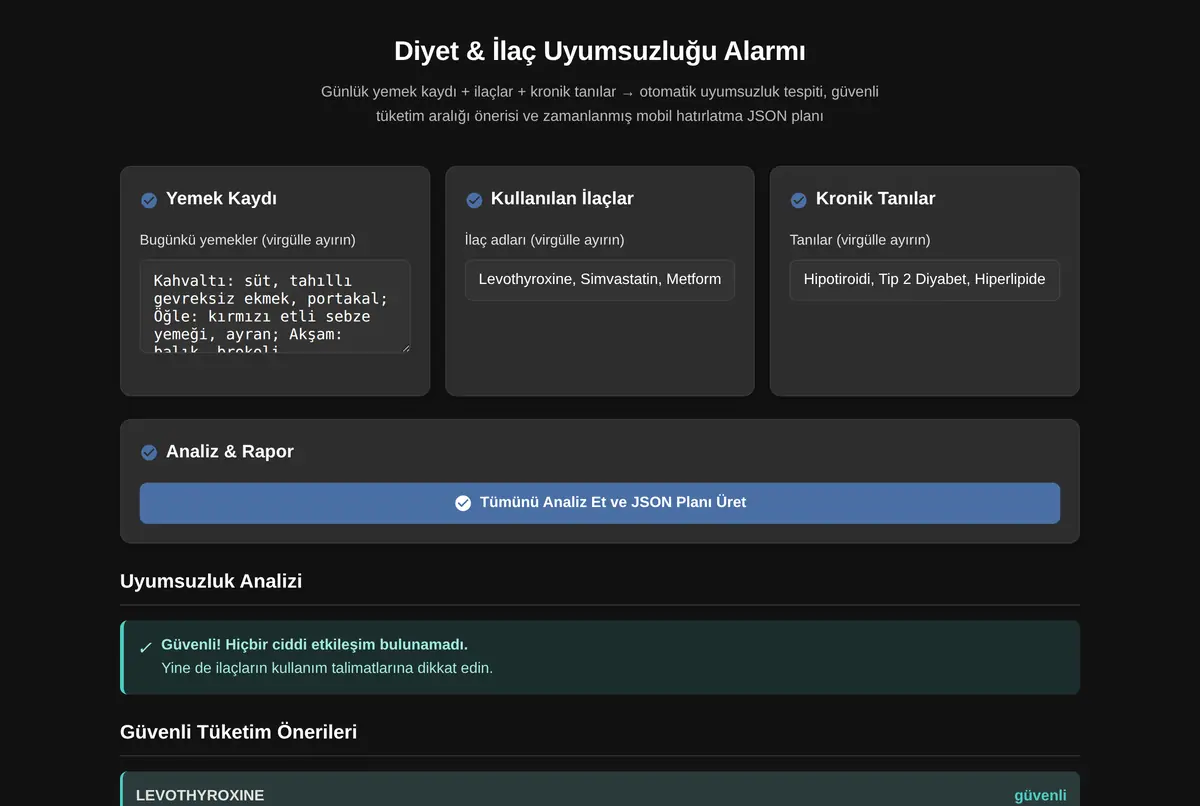Click the LEVOTHYROXINE recommendation card title
The height and width of the screenshot is (806, 1200).
point(200,796)
